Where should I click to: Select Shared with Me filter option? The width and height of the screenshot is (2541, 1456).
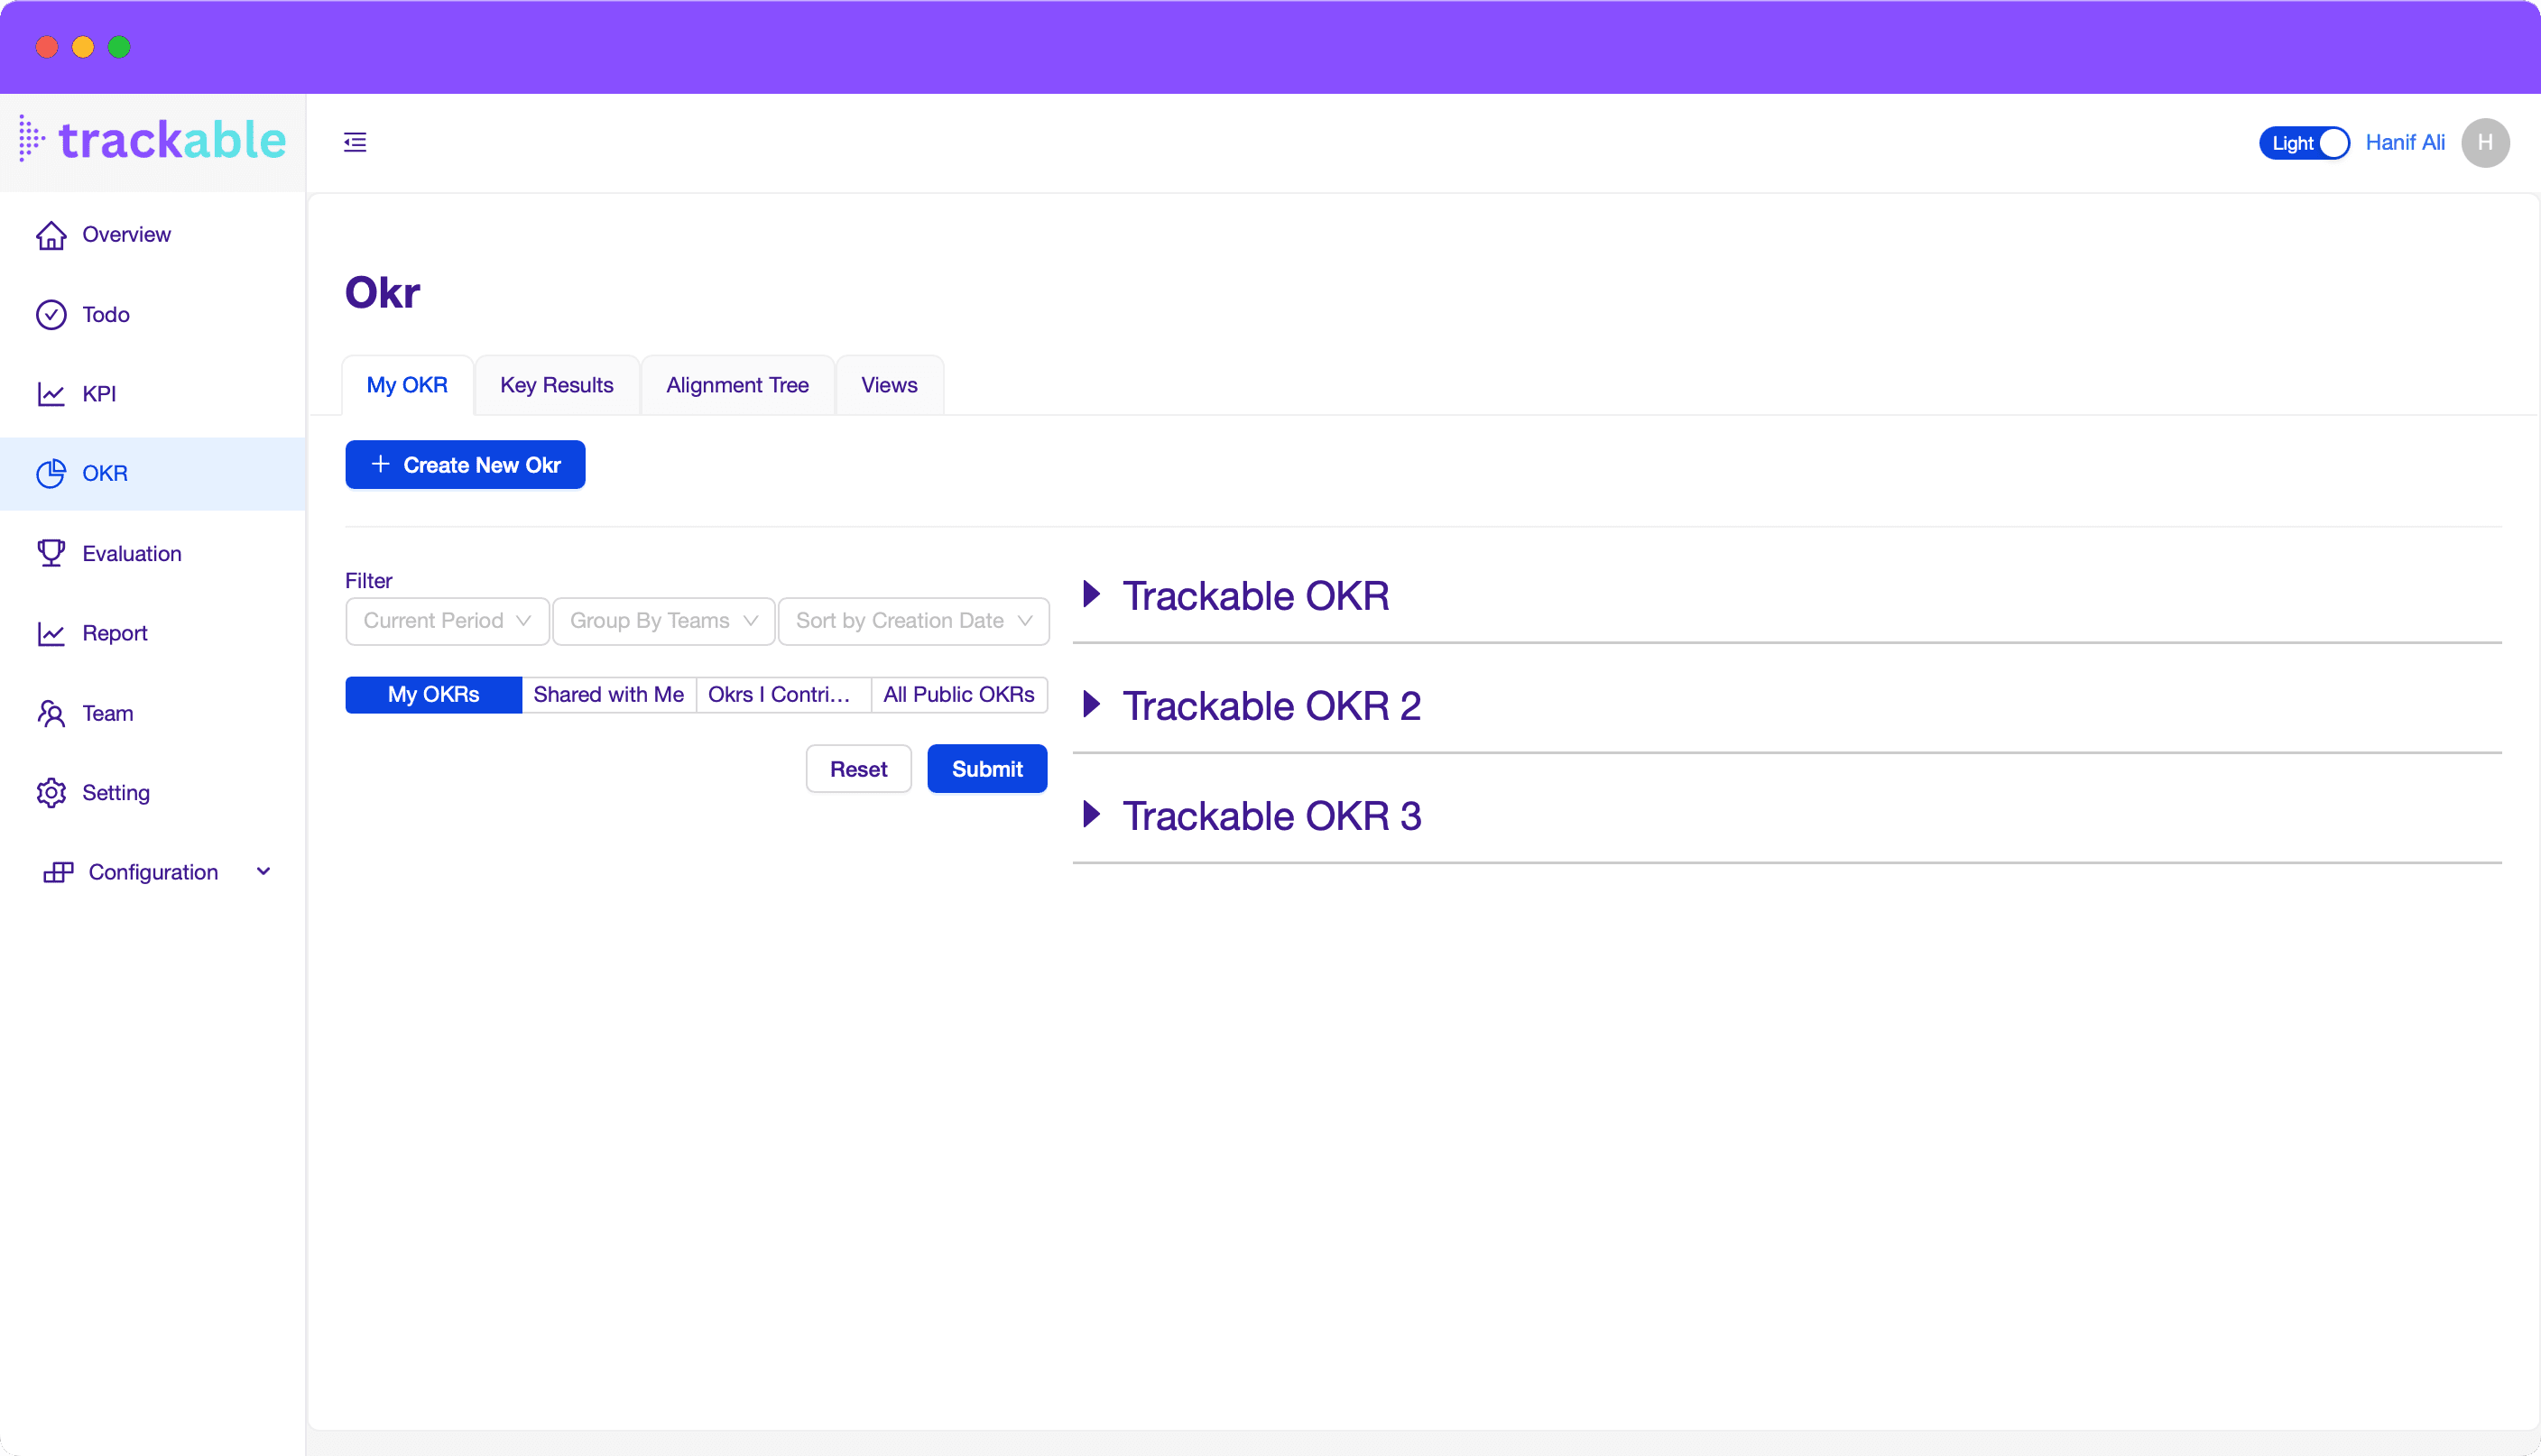coord(608,694)
